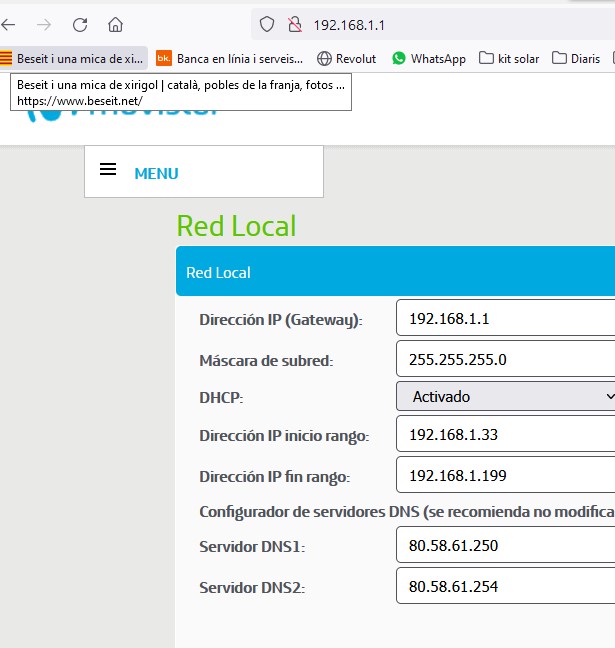This screenshot has width=615, height=648.
Task: Edit the Dirección IP (Gateway) field
Action: tap(505, 318)
